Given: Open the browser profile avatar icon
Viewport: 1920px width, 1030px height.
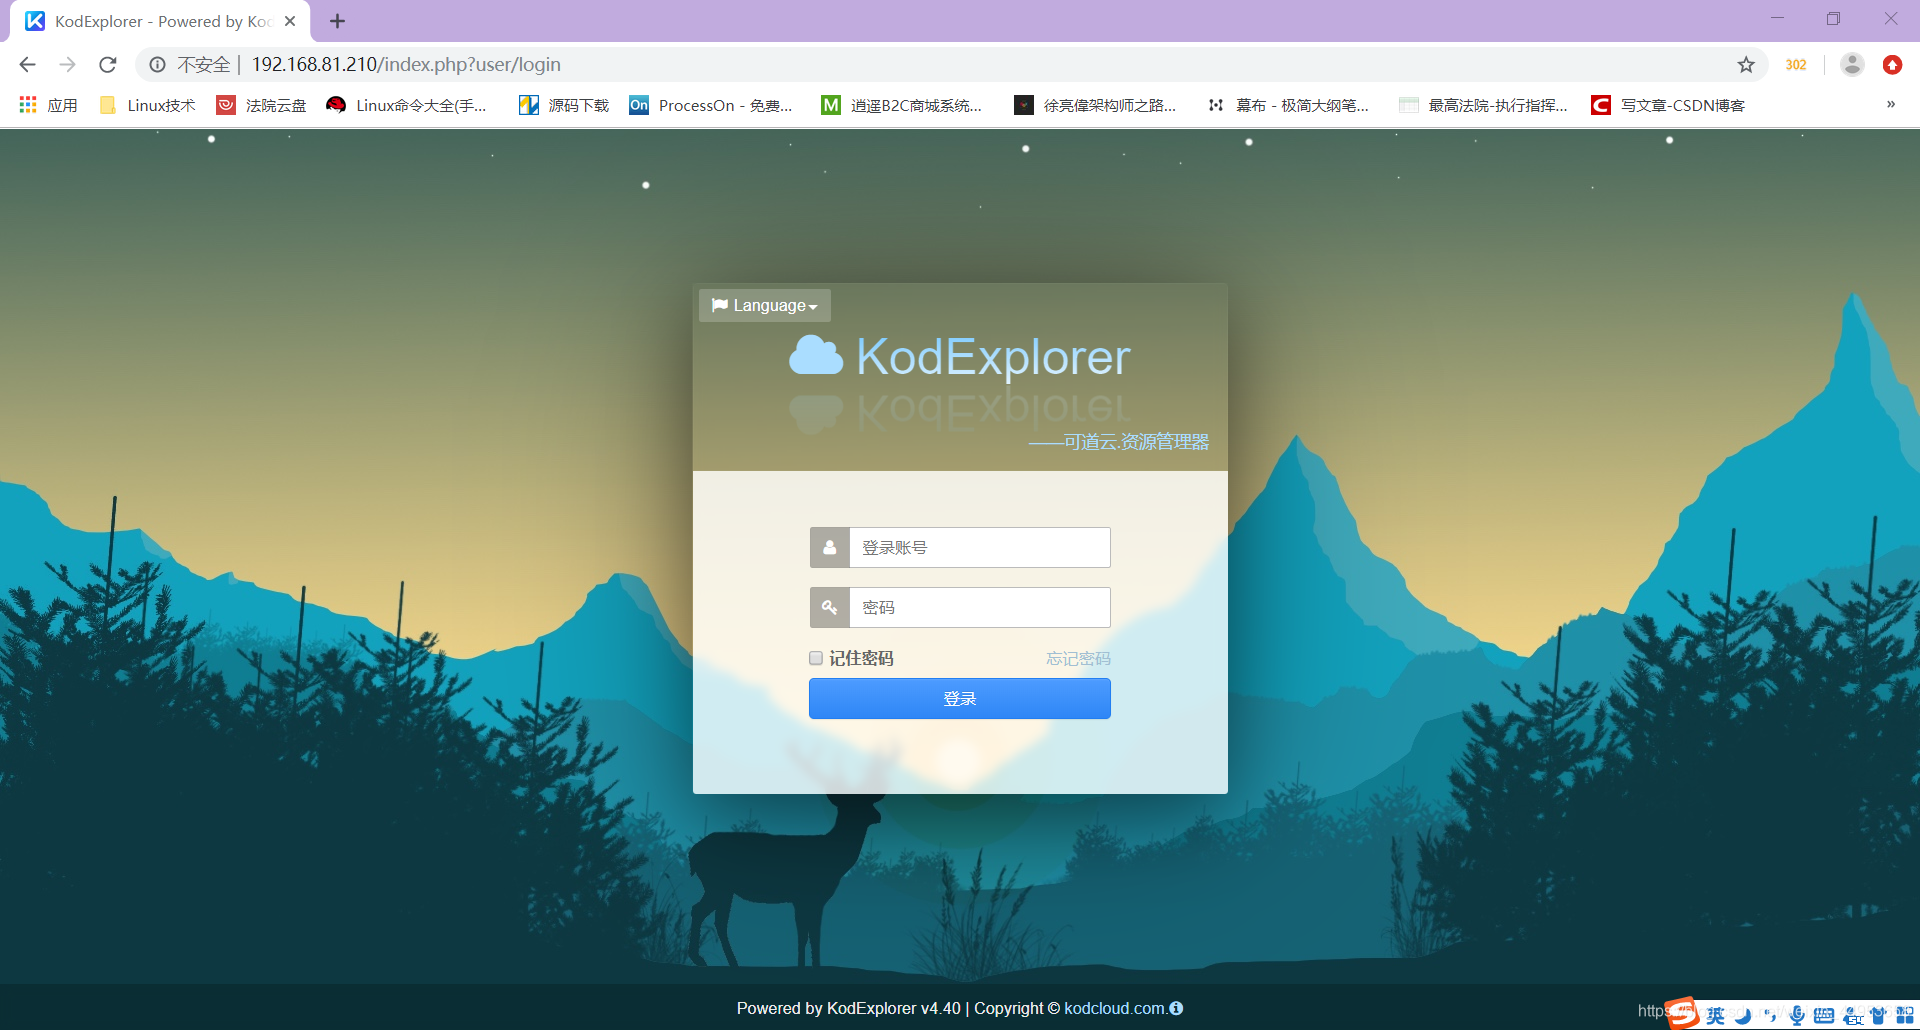Looking at the screenshot, I should (1852, 64).
